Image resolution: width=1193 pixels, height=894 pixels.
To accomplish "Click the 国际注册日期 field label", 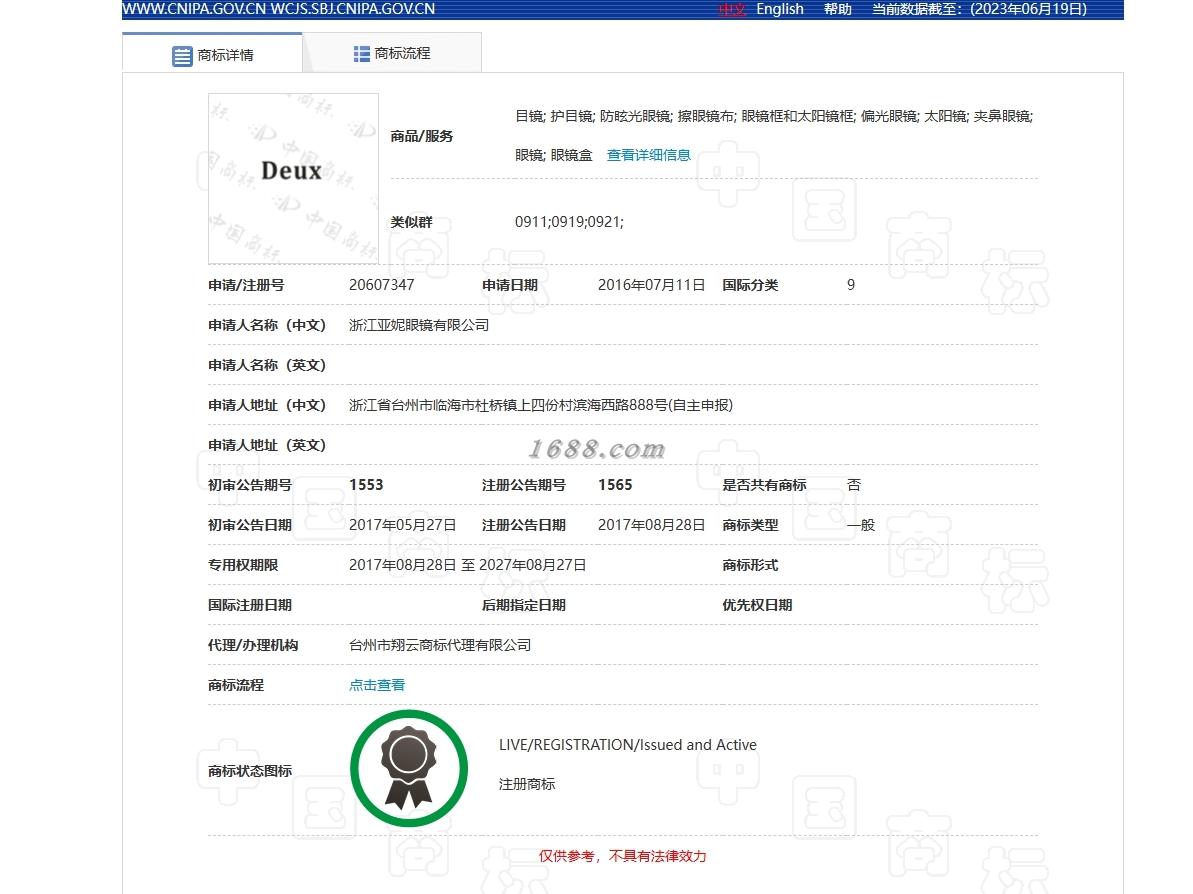I will pyautogui.click(x=250, y=605).
